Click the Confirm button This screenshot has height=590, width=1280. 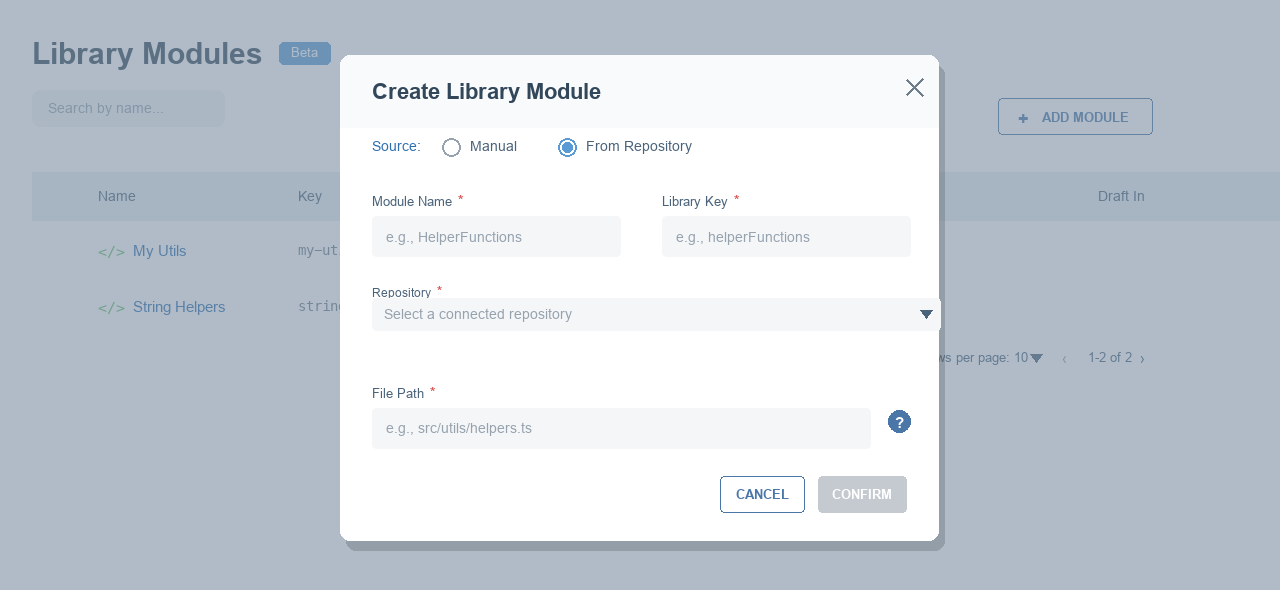coord(862,494)
